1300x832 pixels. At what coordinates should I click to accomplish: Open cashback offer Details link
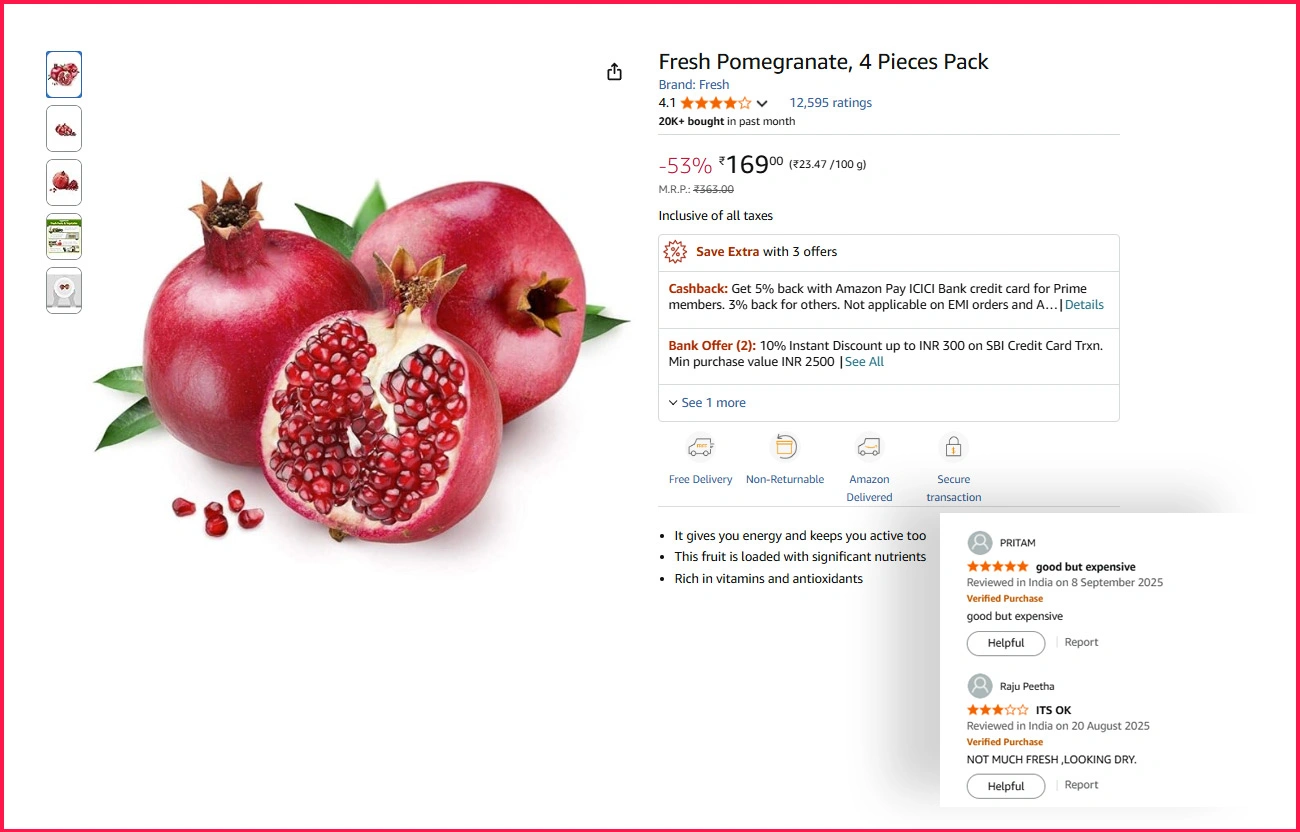pyautogui.click(x=1084, y=305)
